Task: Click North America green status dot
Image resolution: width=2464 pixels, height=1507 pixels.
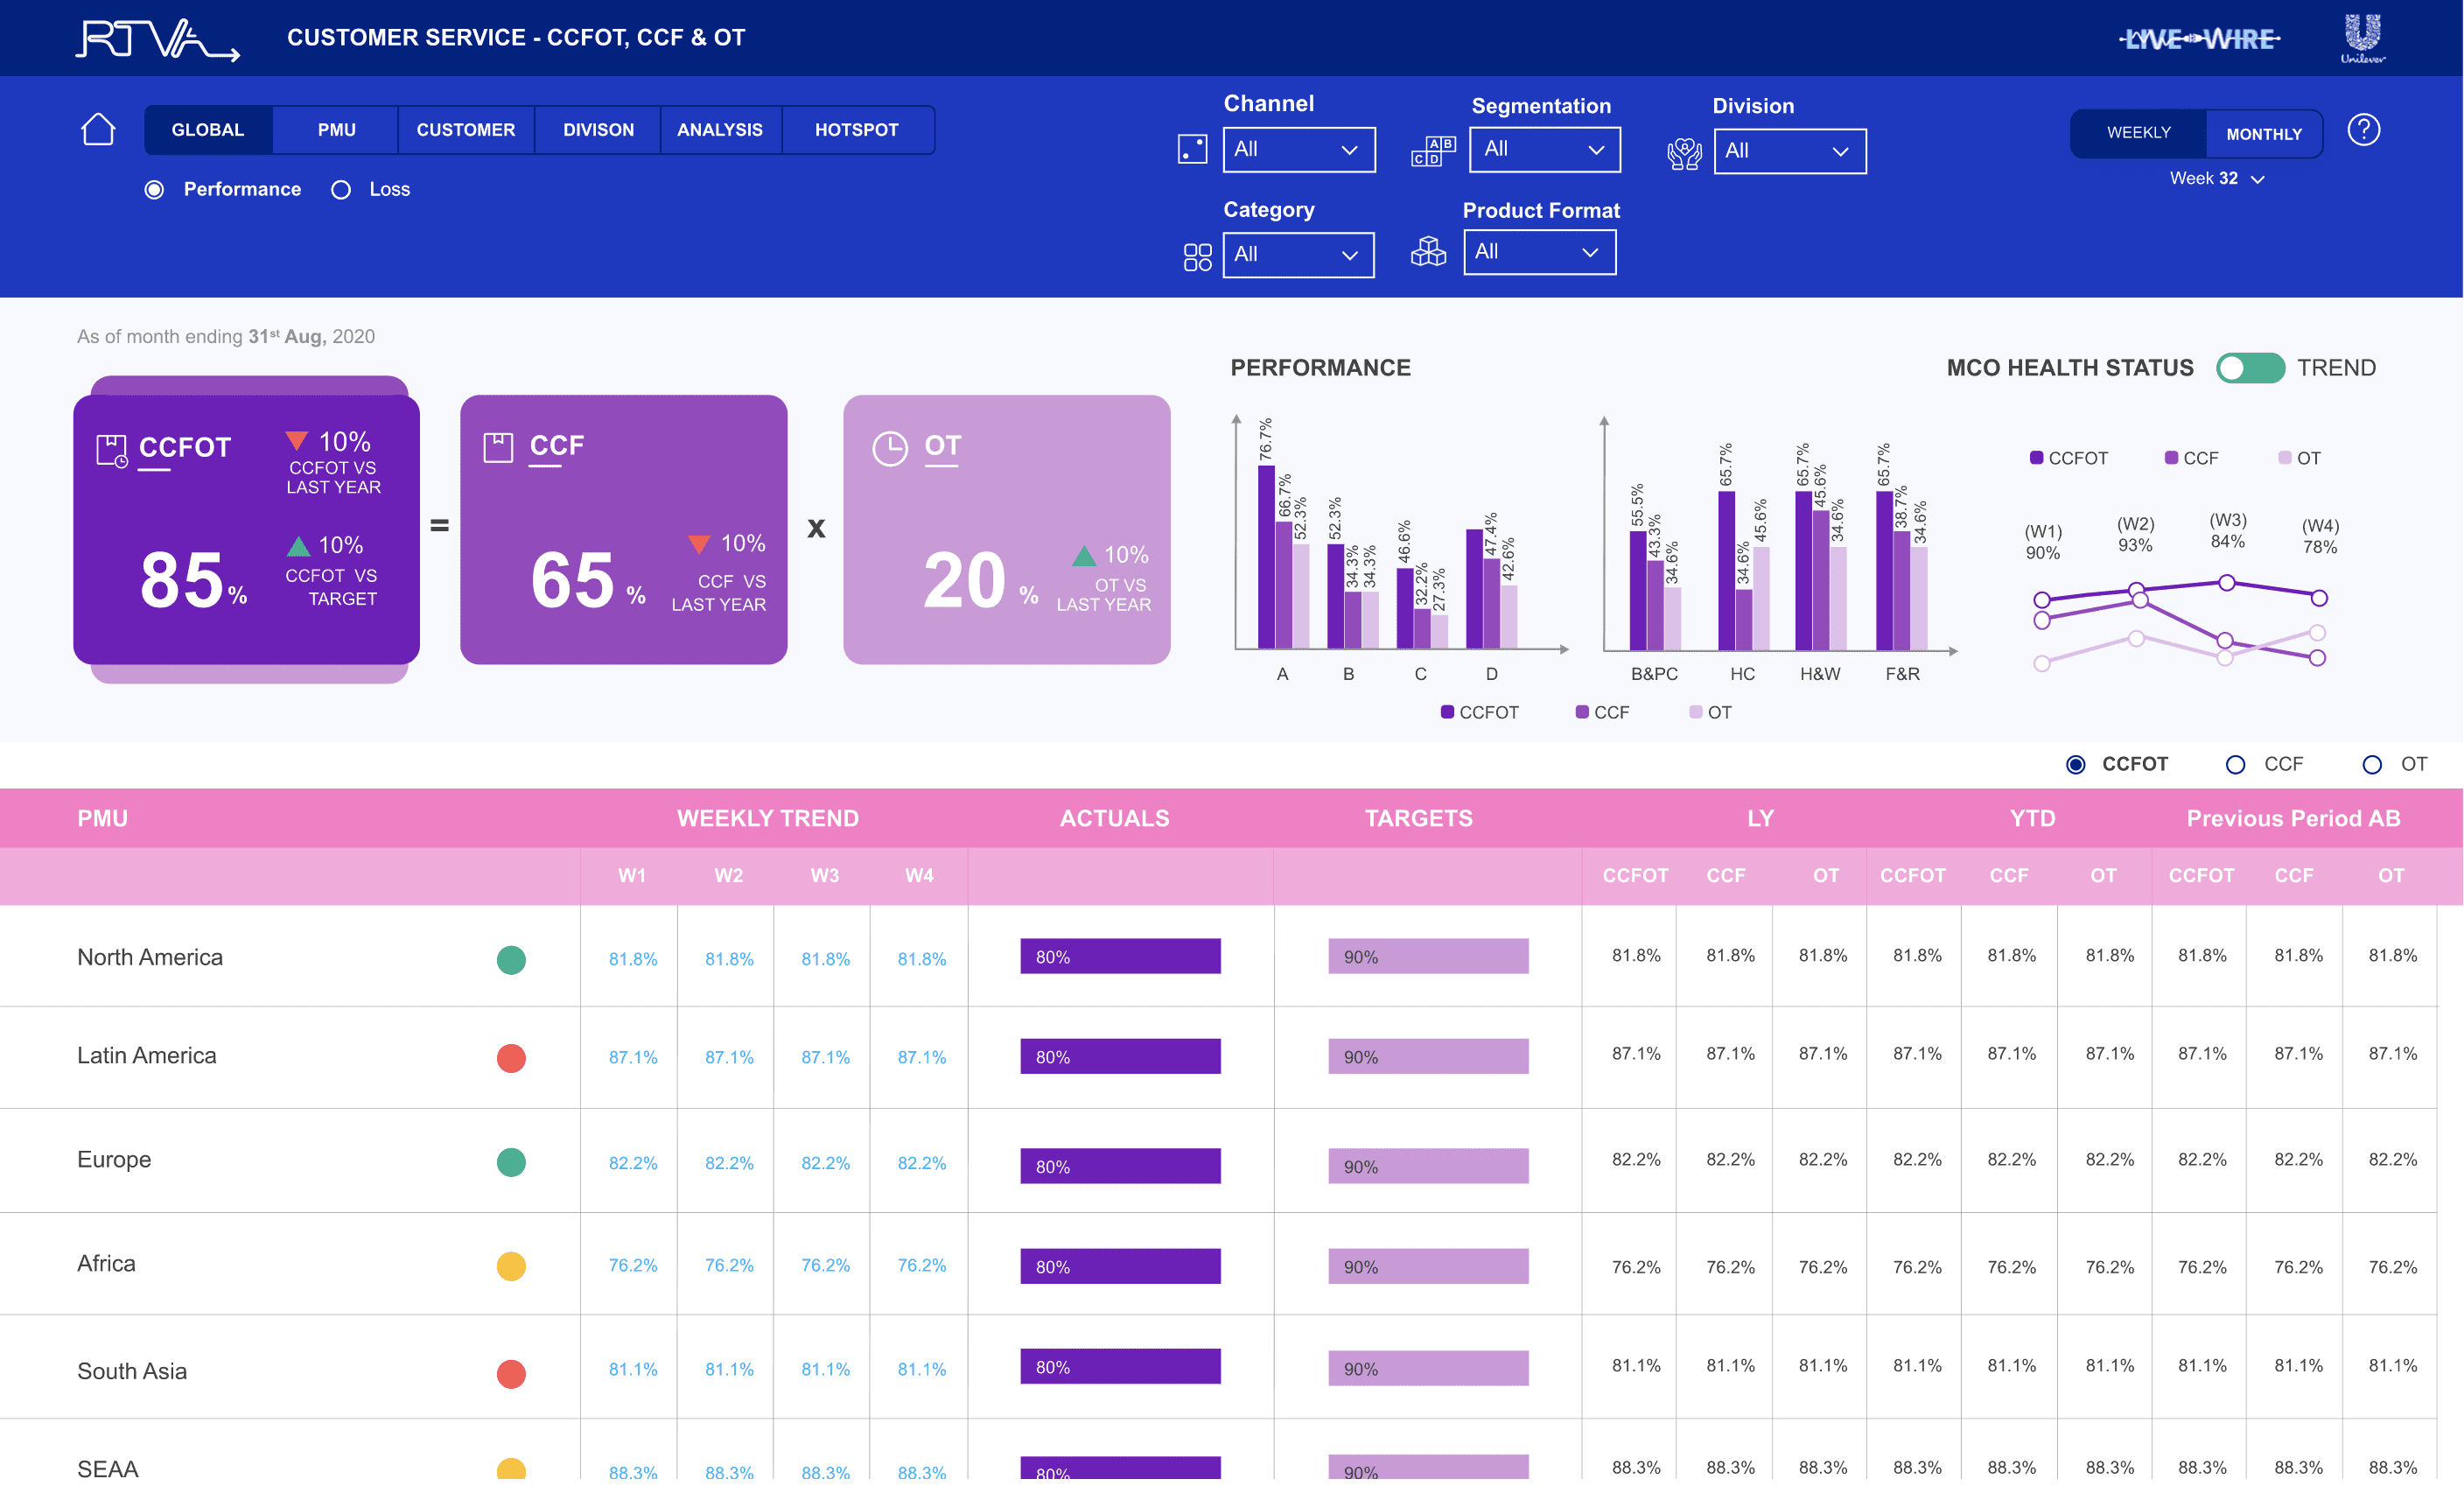Action: [511, 959]
